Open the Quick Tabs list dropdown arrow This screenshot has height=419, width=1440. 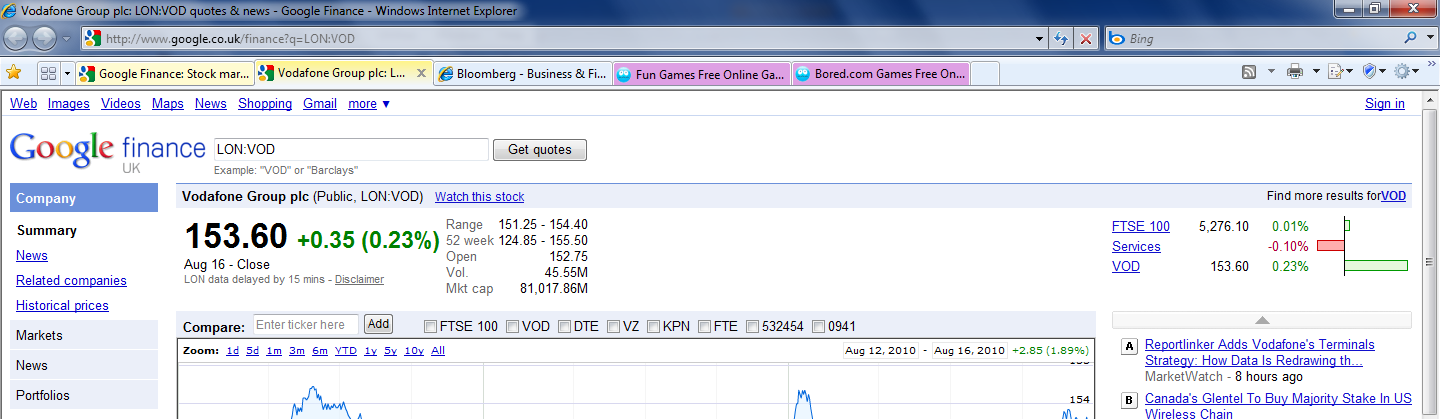coord(67,74)
